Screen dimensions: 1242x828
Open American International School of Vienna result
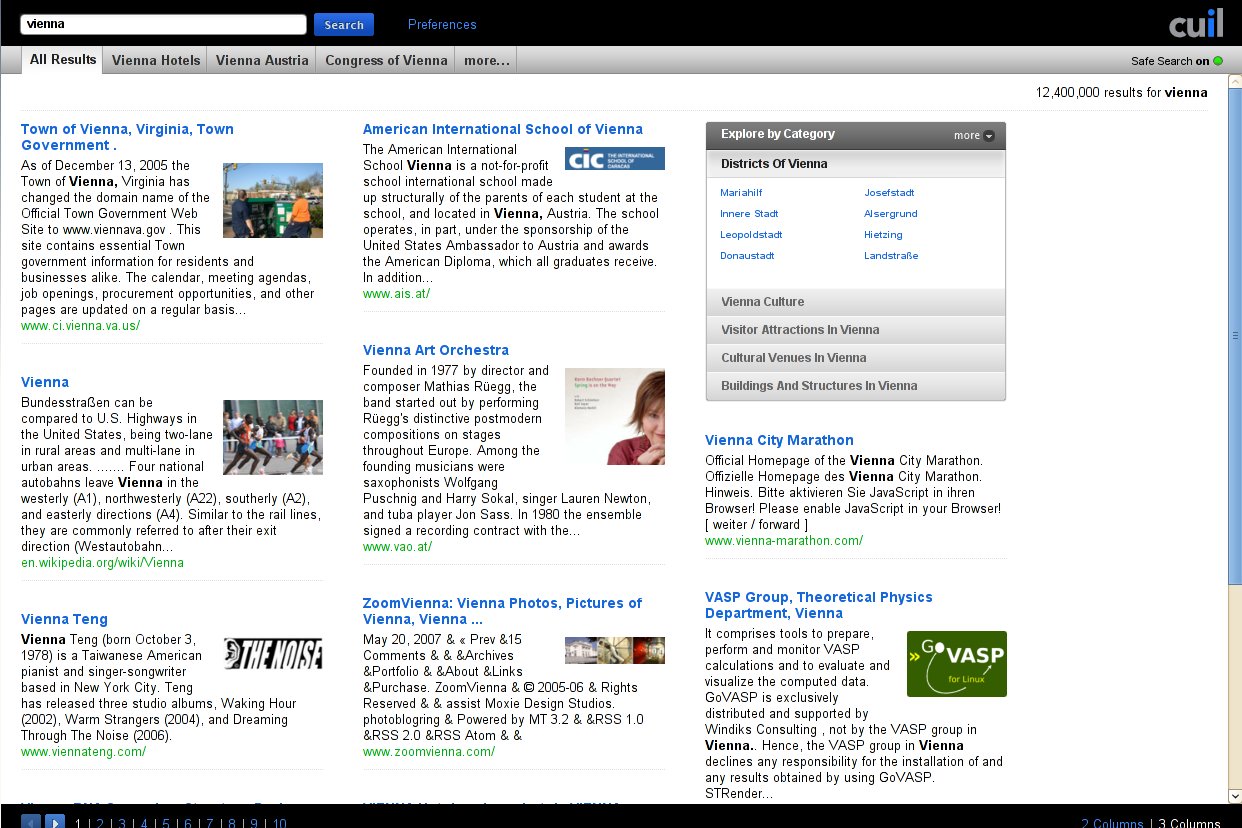503,129
